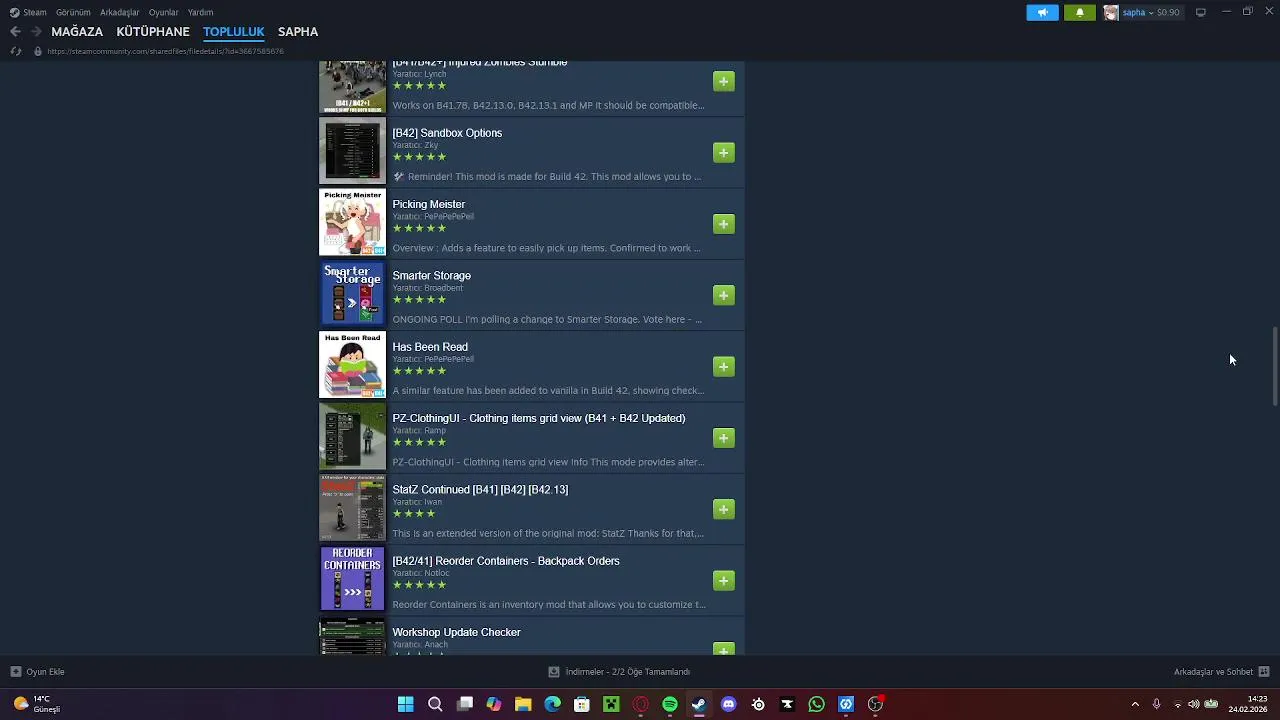Reload the page with refresh icon
The width and height of the screenshot is (1280, 720).
[16, 51]
